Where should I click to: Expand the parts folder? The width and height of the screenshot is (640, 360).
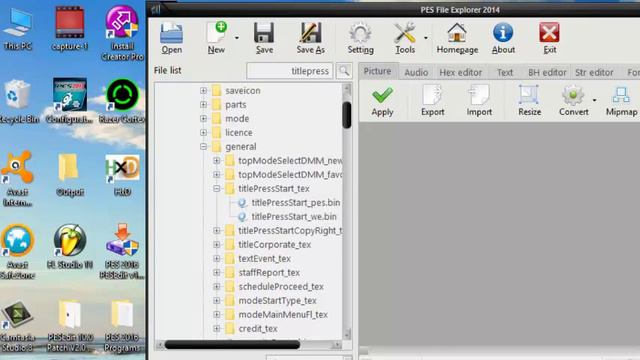[x=203, y=104]
